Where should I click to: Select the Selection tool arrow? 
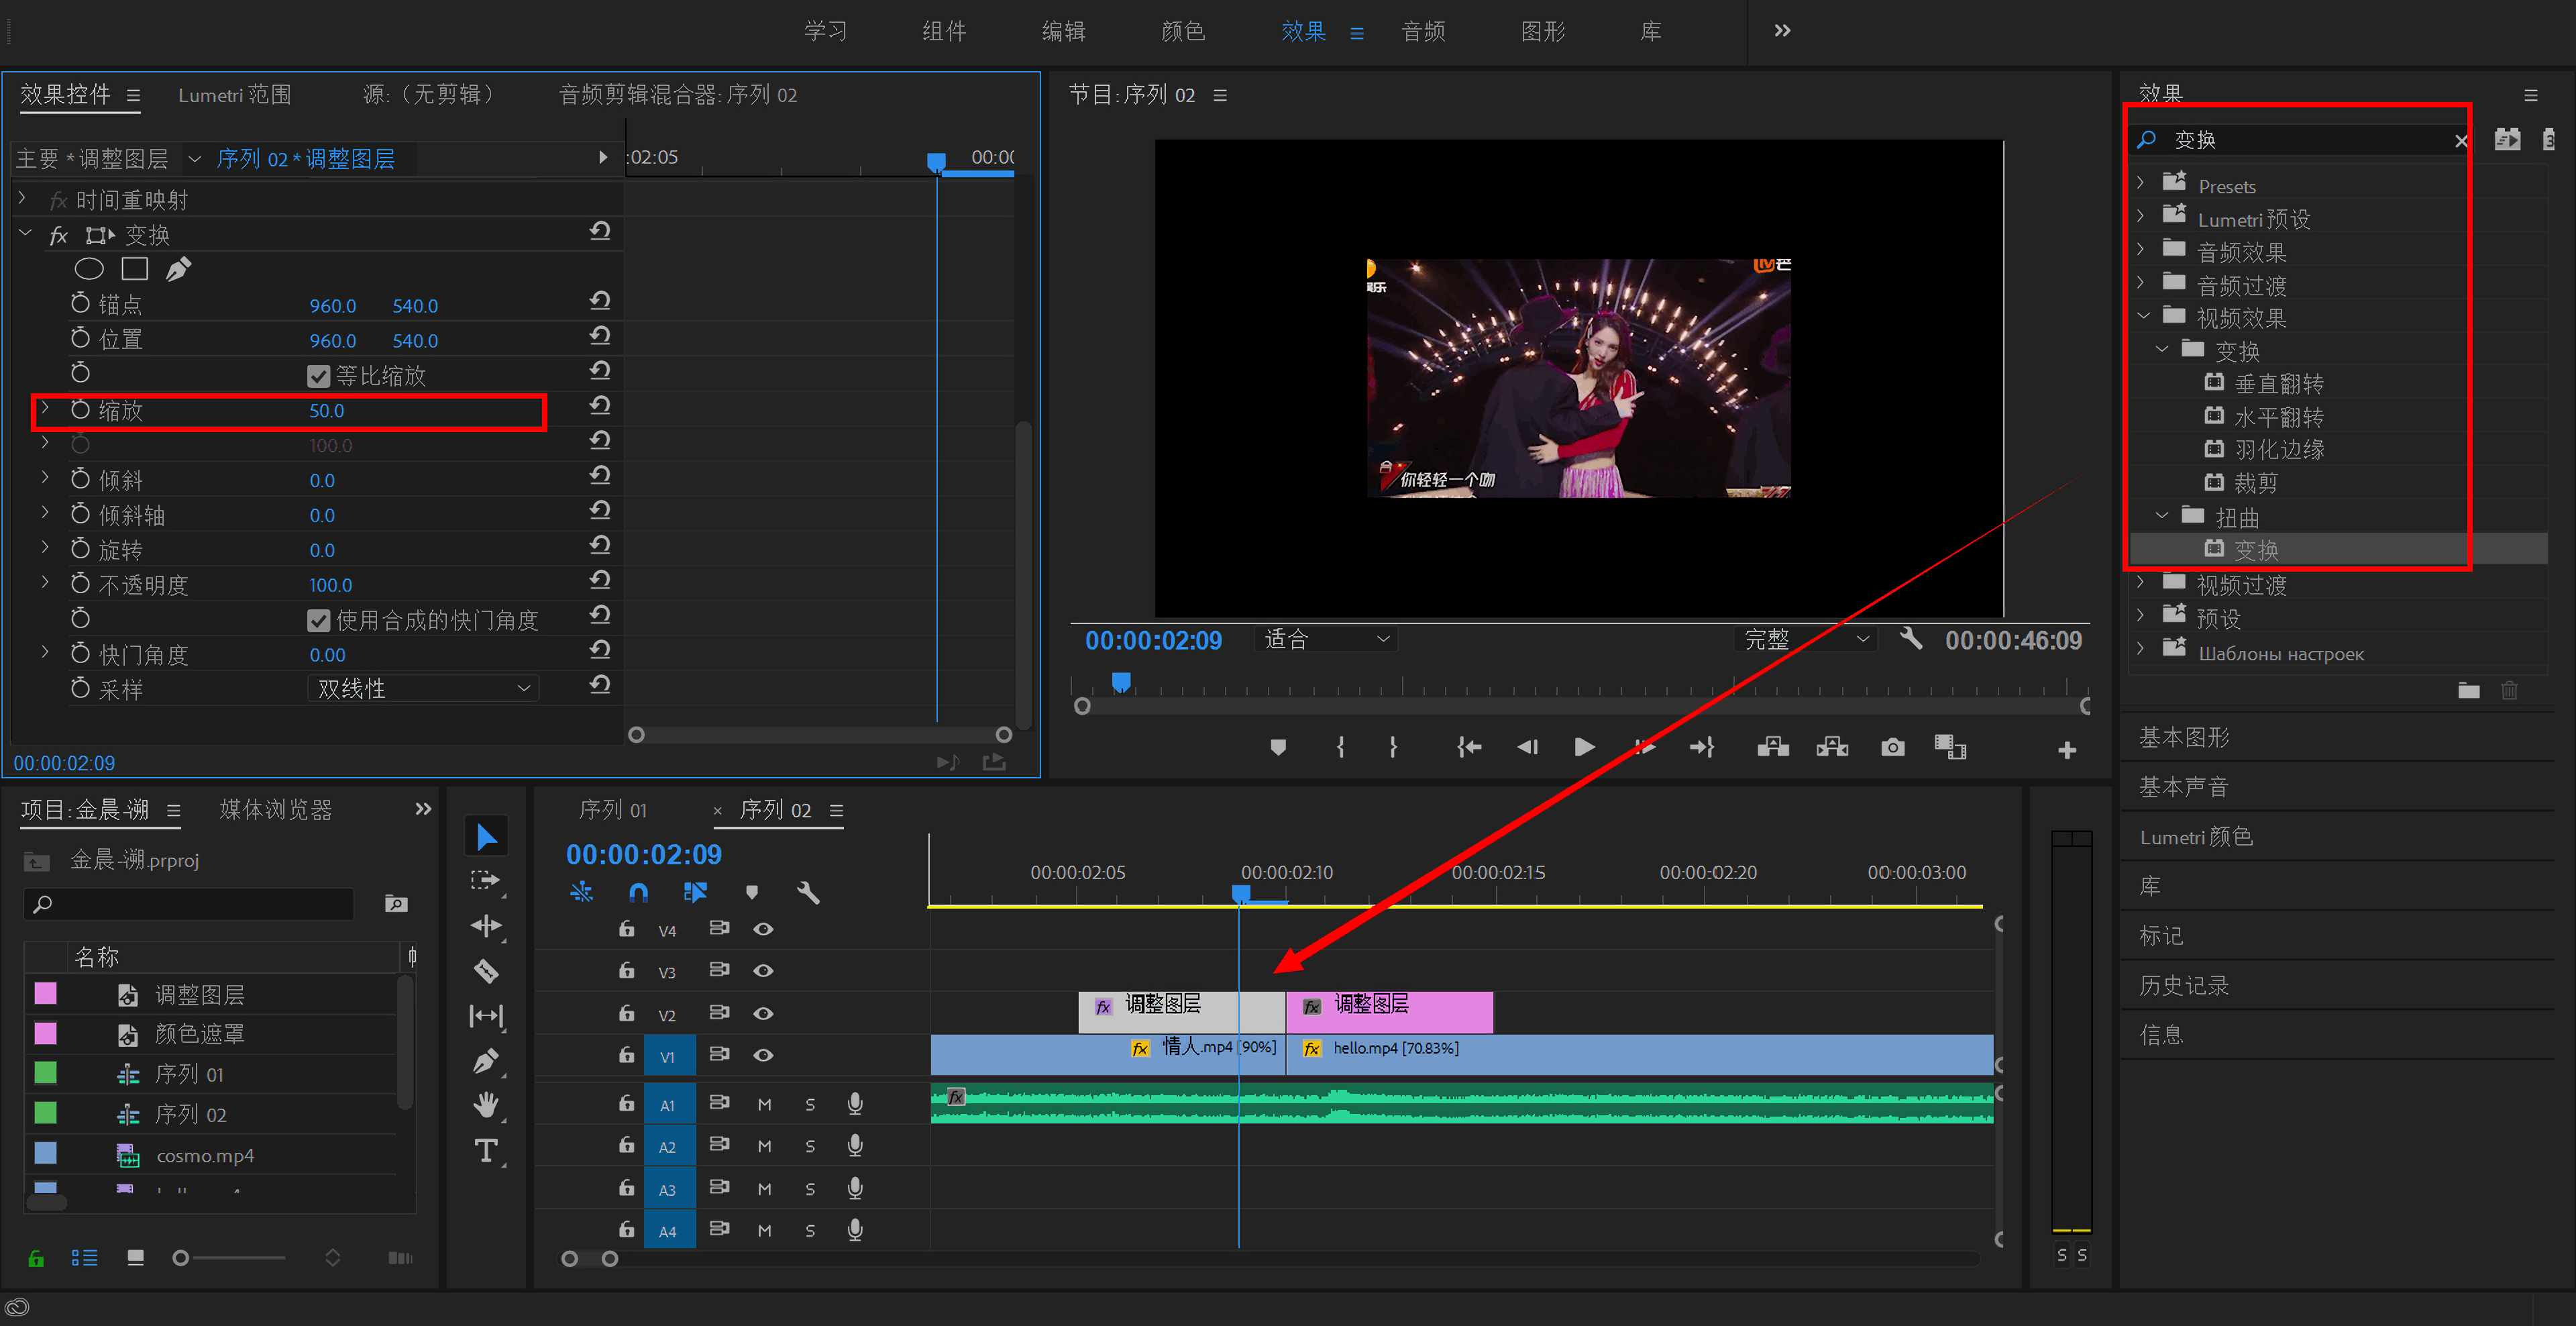click(487, 836)
